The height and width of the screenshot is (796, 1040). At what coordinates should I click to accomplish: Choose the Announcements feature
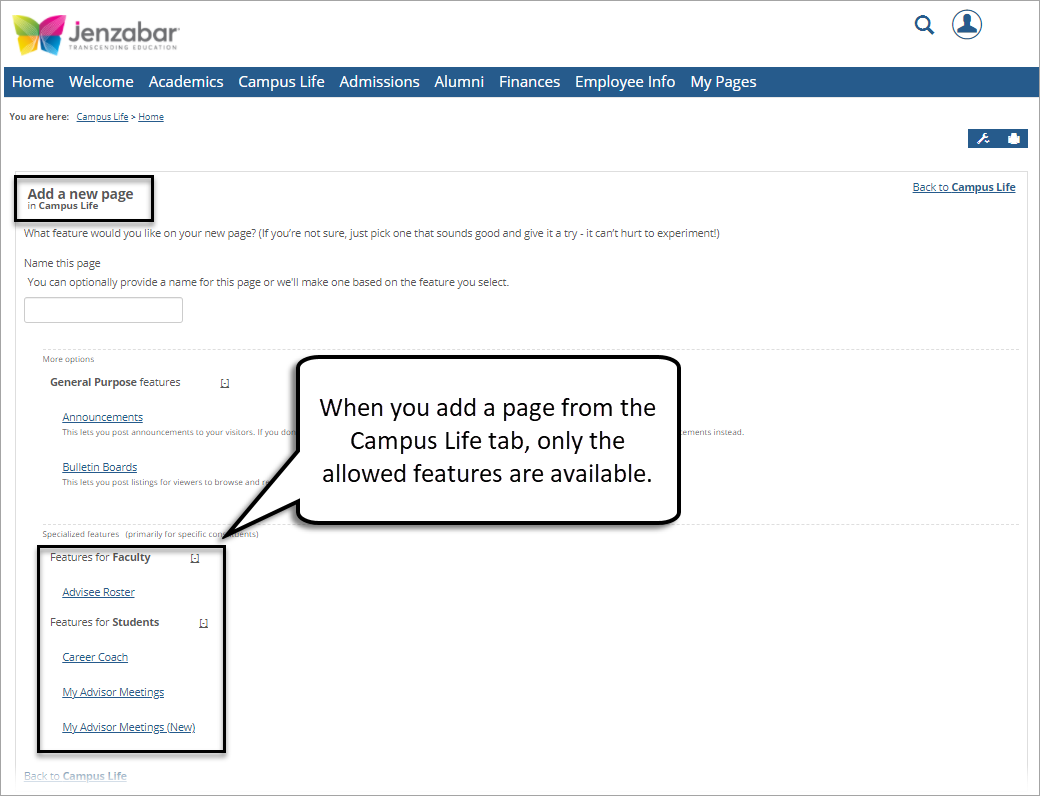(102, 417)
